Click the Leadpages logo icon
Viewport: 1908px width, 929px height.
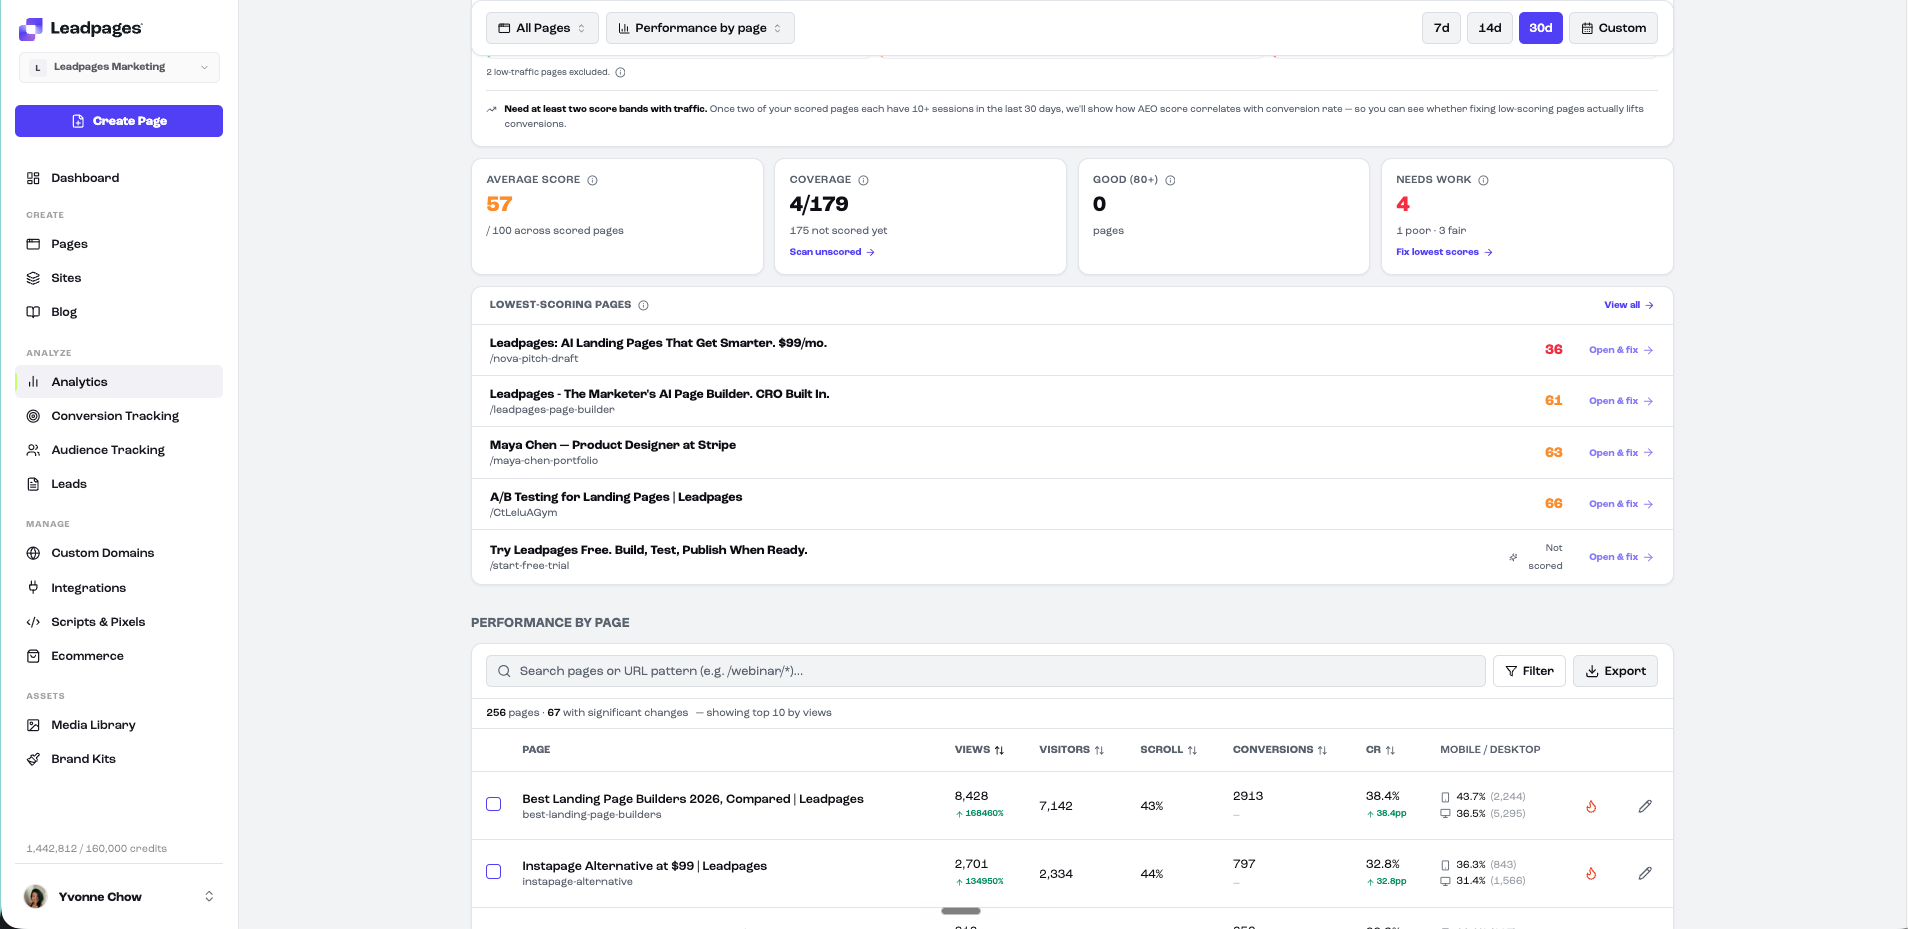tap(31, 29)
